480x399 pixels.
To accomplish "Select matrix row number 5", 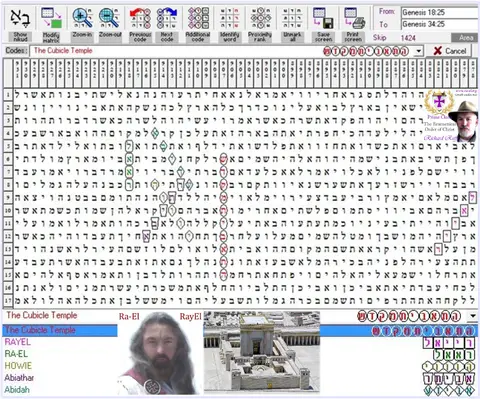I will click(8, 146).
